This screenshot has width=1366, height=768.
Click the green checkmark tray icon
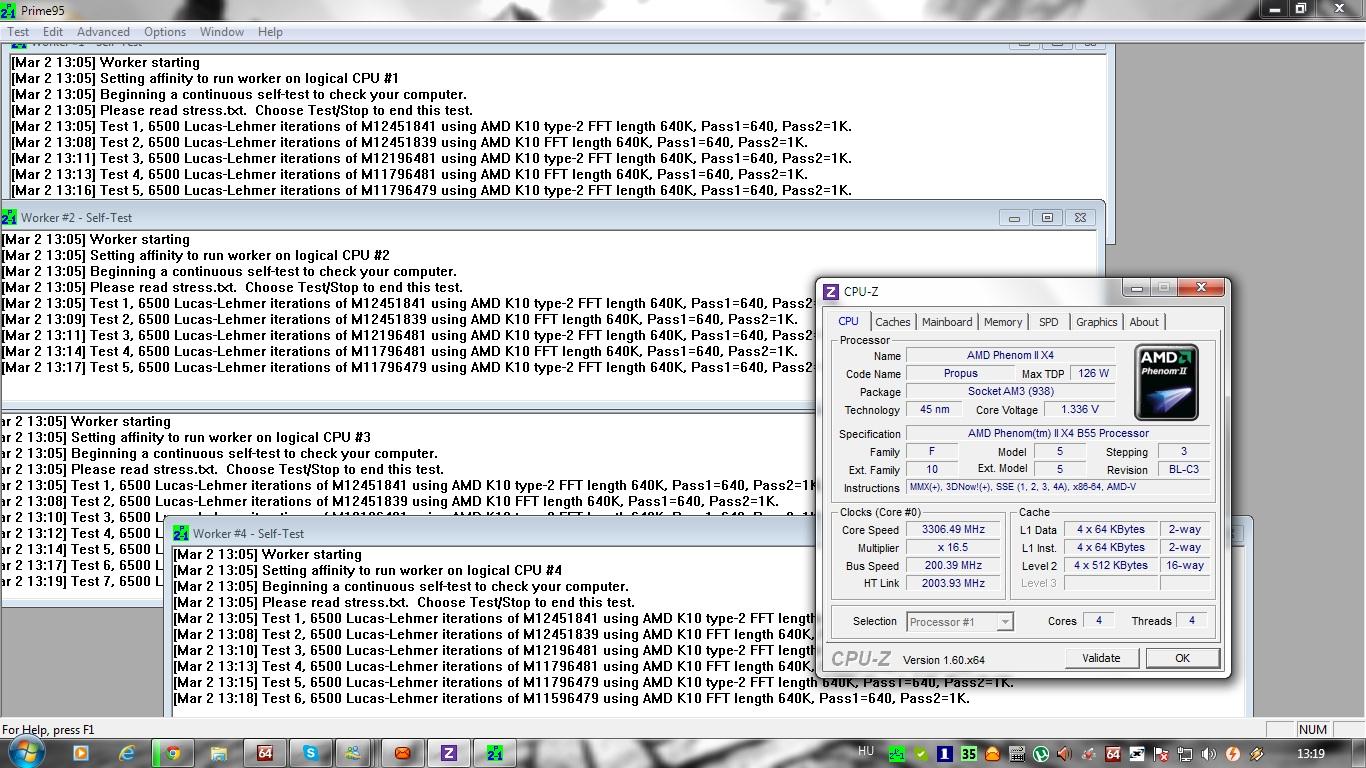coord(921,754)
